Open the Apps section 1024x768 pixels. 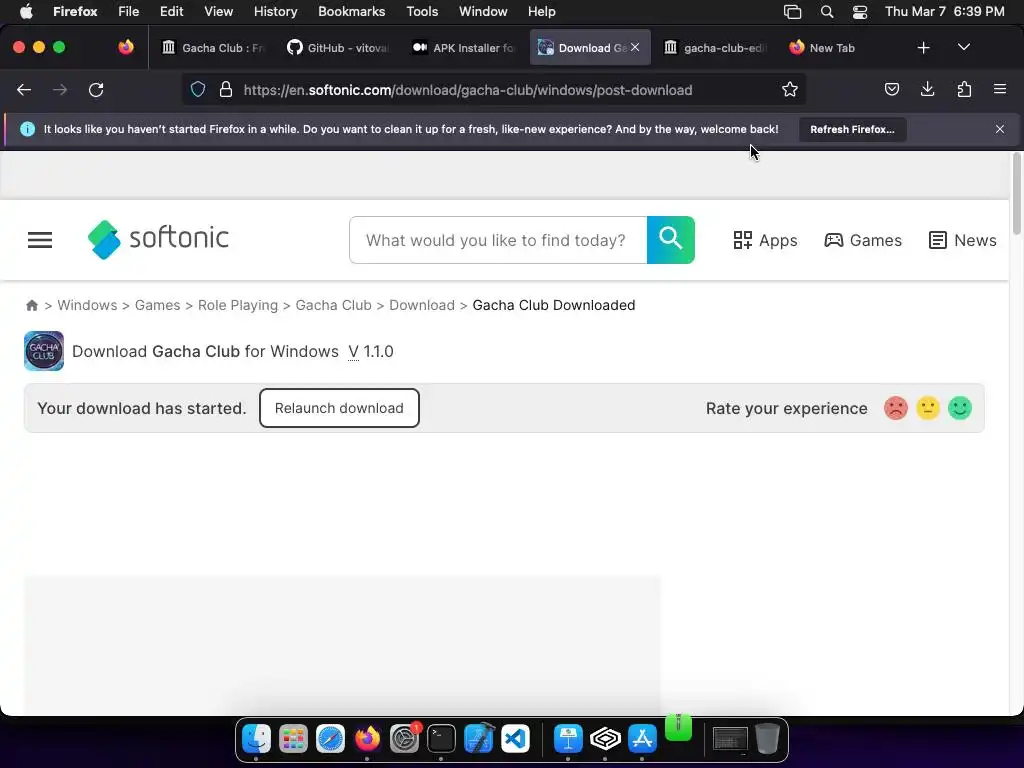pyautogui.click(x=765, y=240)
